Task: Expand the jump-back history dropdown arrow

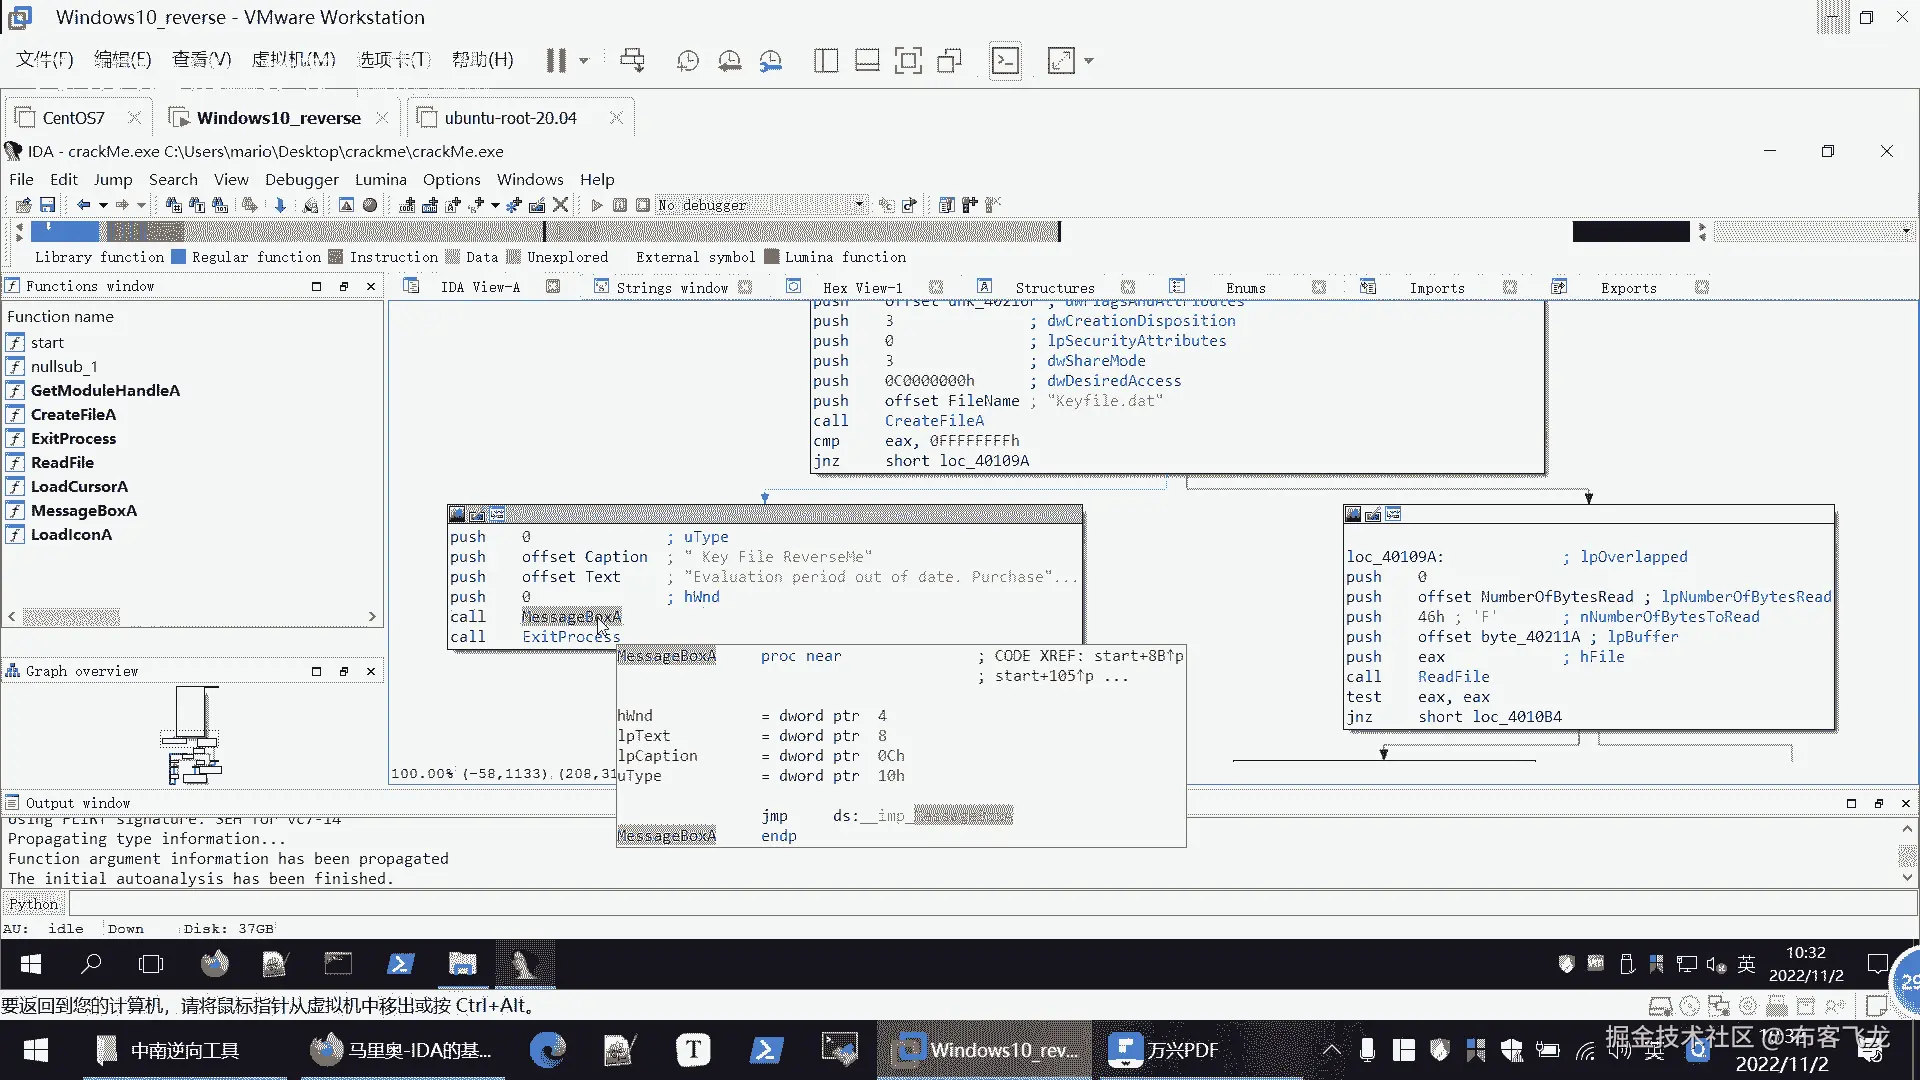Action: [103, 205]
